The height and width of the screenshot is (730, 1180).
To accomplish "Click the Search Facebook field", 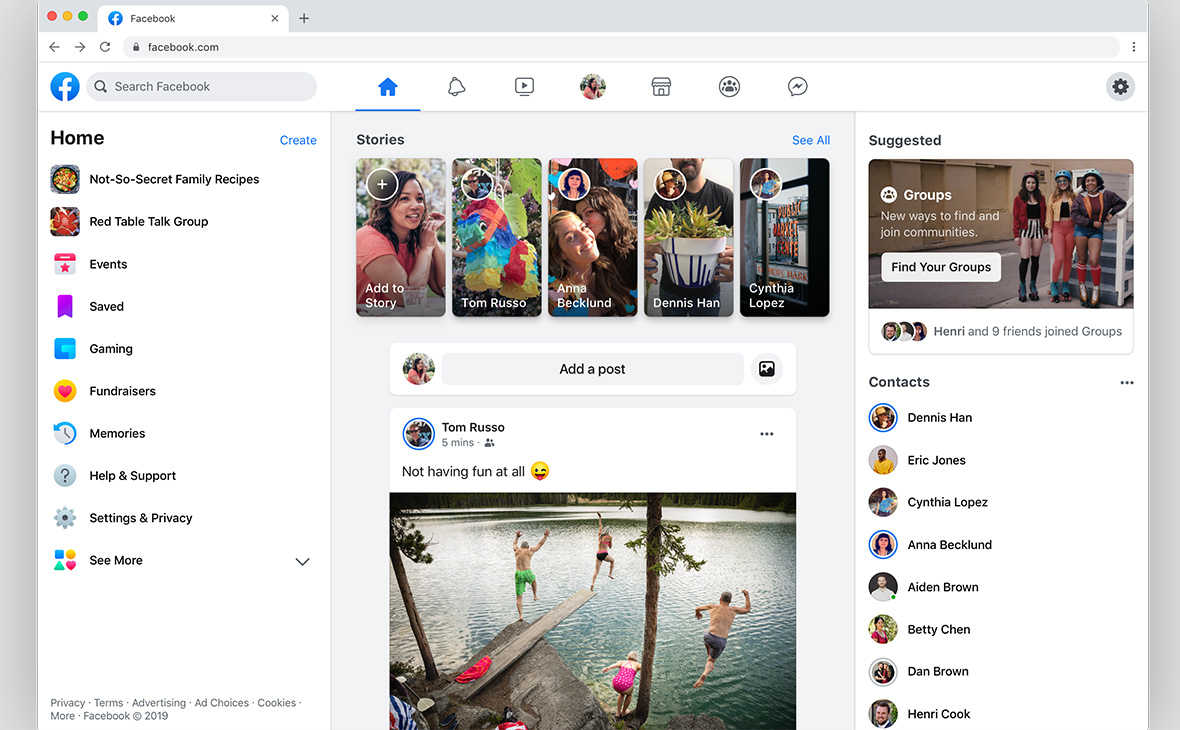I will (202, 87).
